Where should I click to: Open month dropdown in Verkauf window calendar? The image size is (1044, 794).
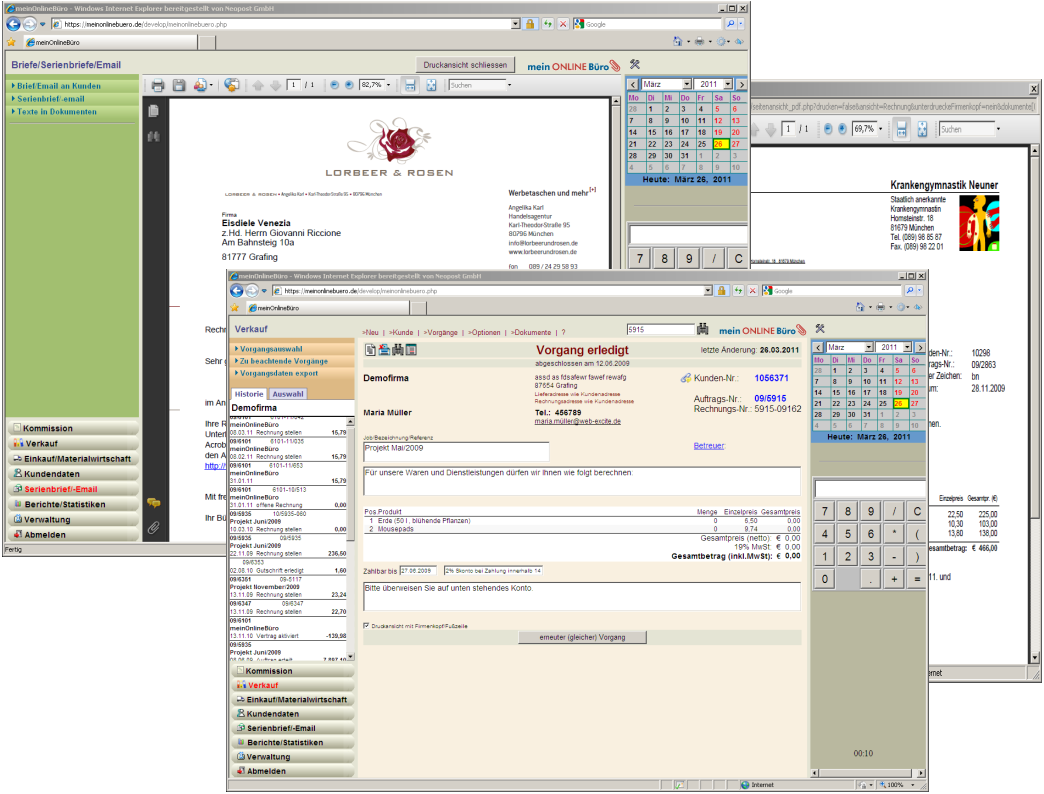point(868,347)
